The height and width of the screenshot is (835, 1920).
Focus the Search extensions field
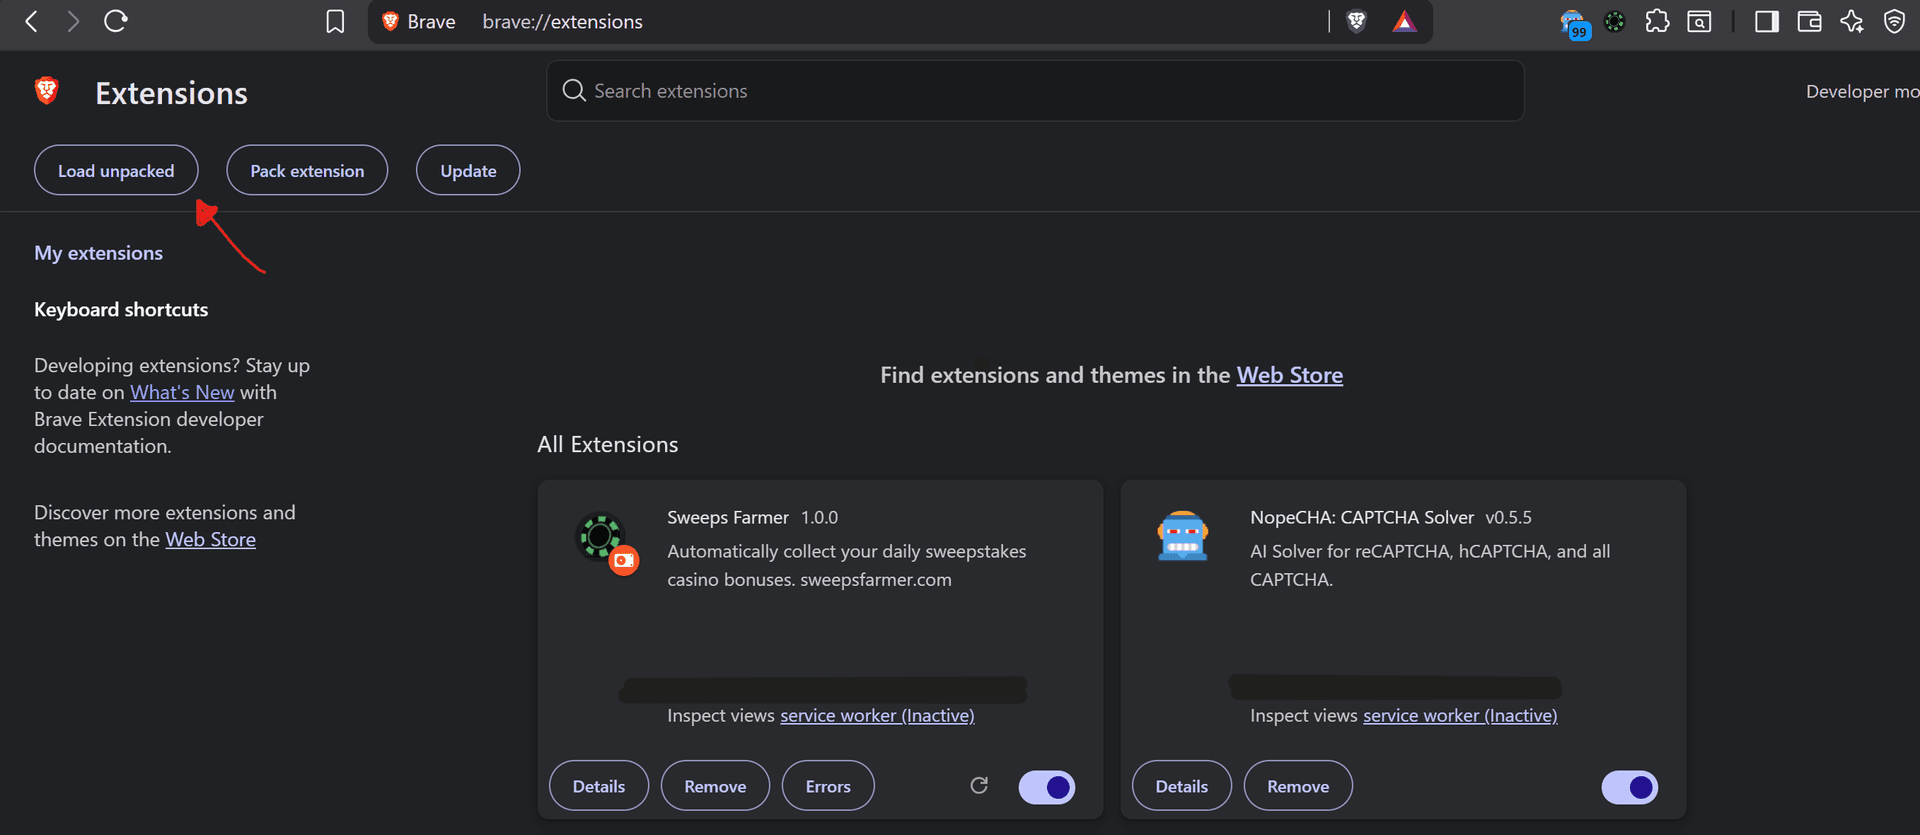coord(1035,91)
